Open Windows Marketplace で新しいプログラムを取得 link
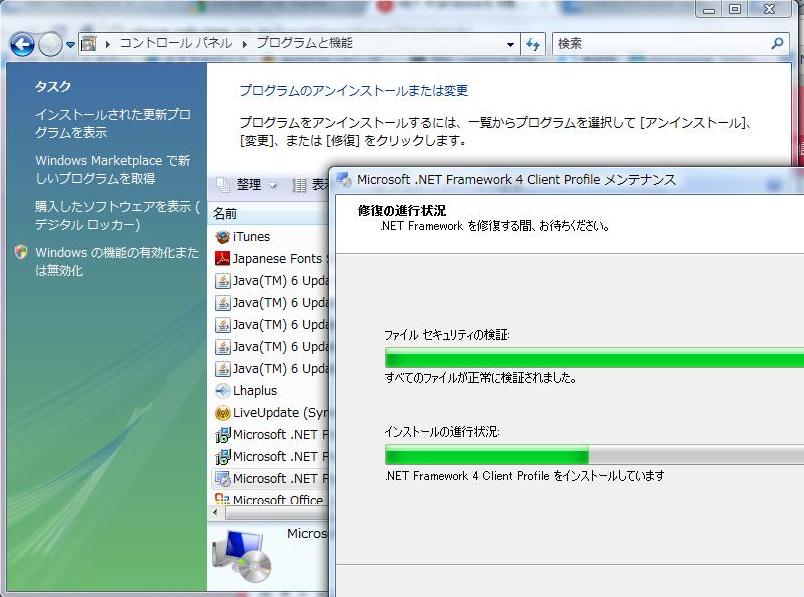 [113, 169]
